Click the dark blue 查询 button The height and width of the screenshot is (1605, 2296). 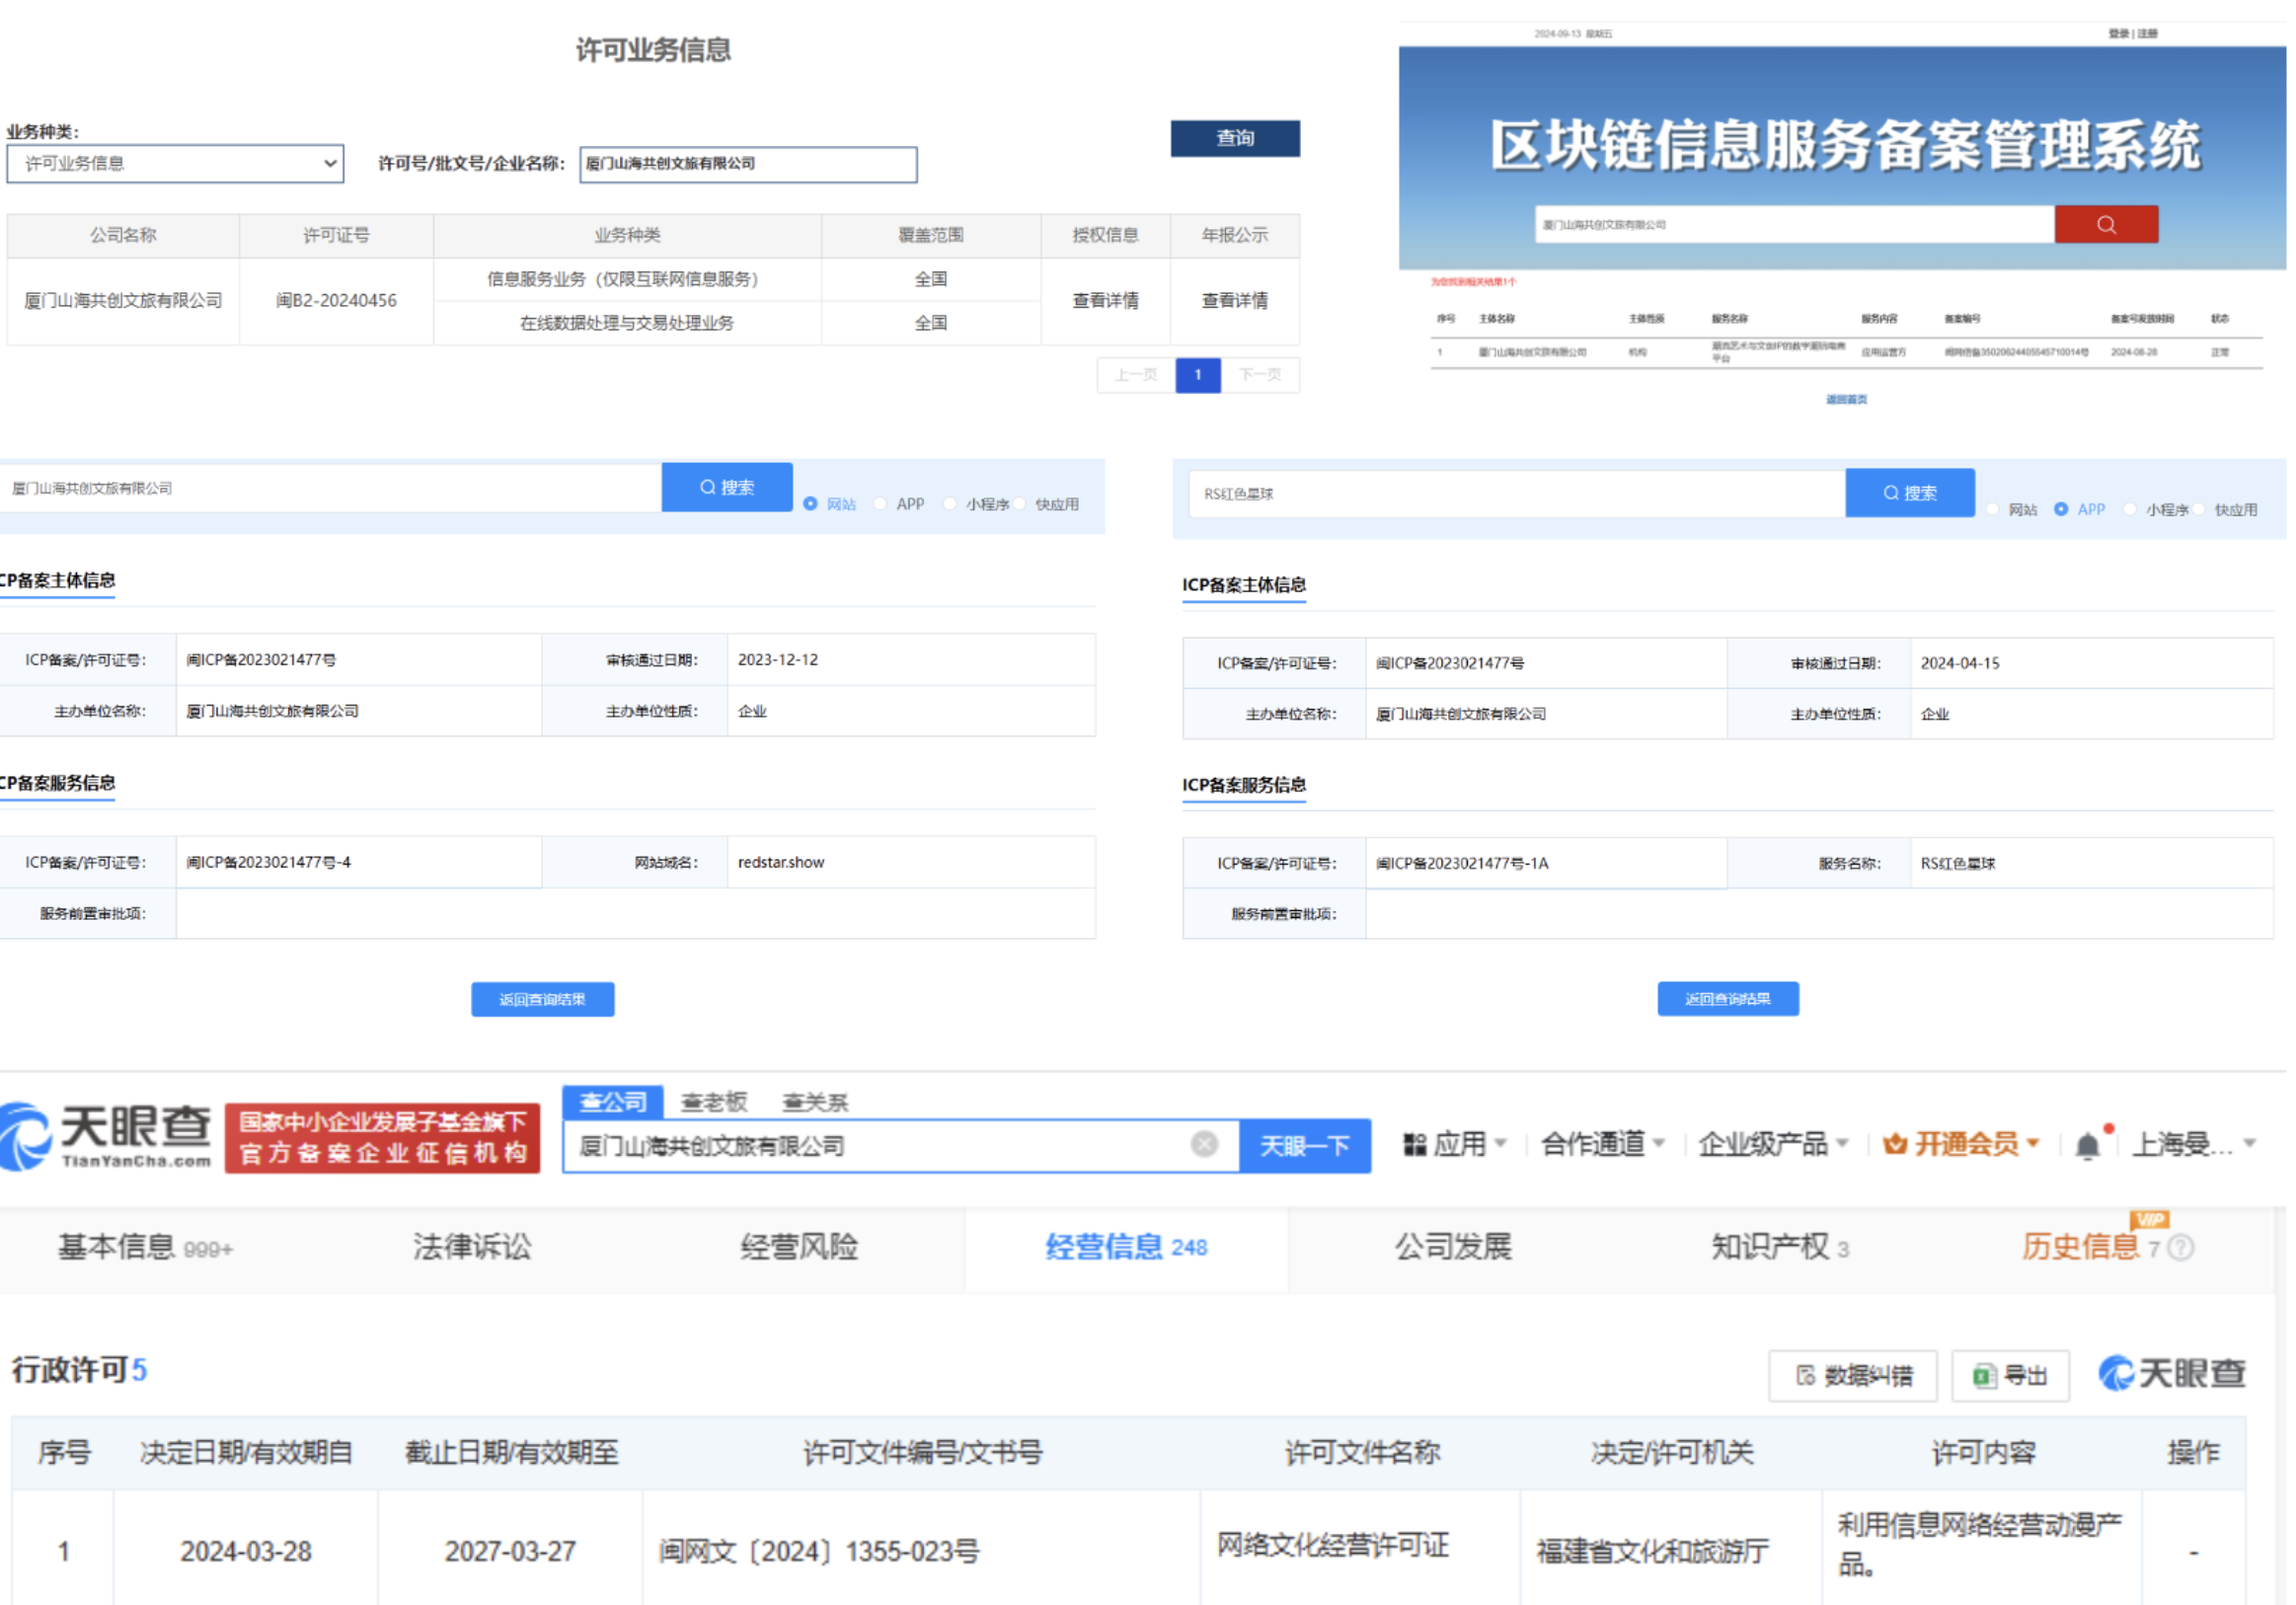[x=1235, y=138]
